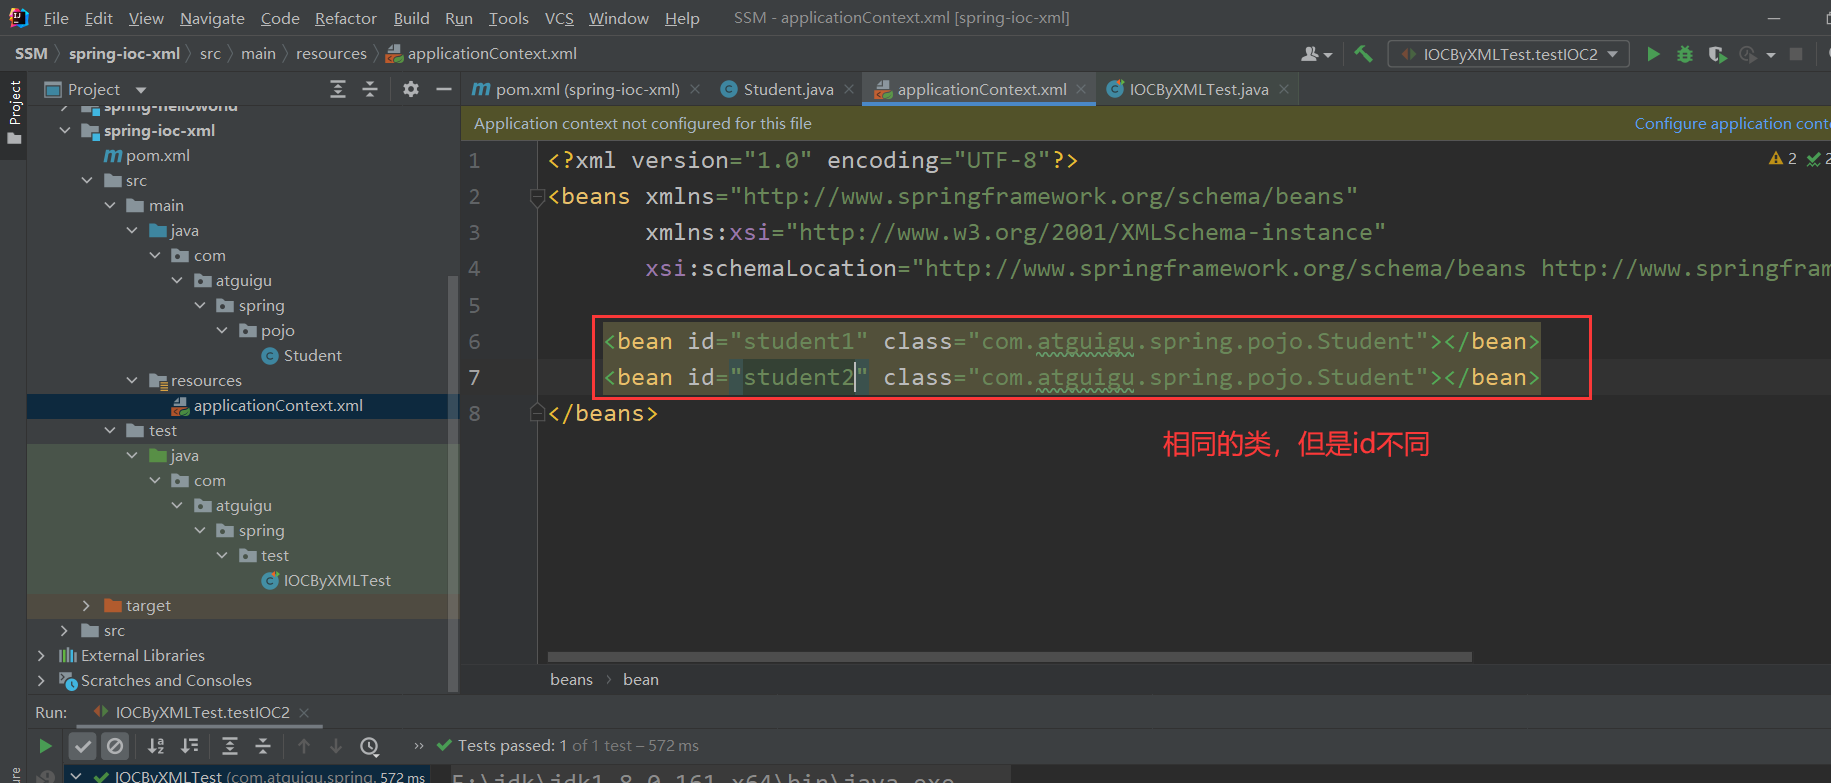Viewport: 1831px width, 783px height.
Task: Click the warnings indicator showing 2
Action: pyautogui.click(x=1783, y=158)
